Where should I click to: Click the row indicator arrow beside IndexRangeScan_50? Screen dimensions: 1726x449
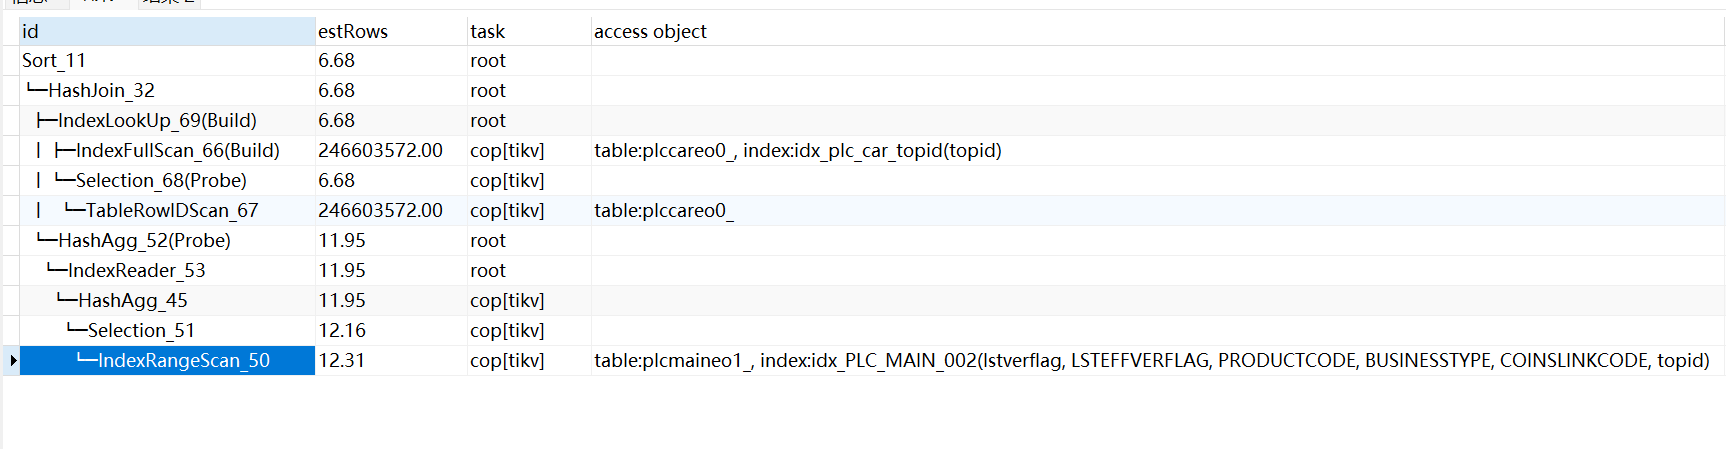(x=12, y=360)
